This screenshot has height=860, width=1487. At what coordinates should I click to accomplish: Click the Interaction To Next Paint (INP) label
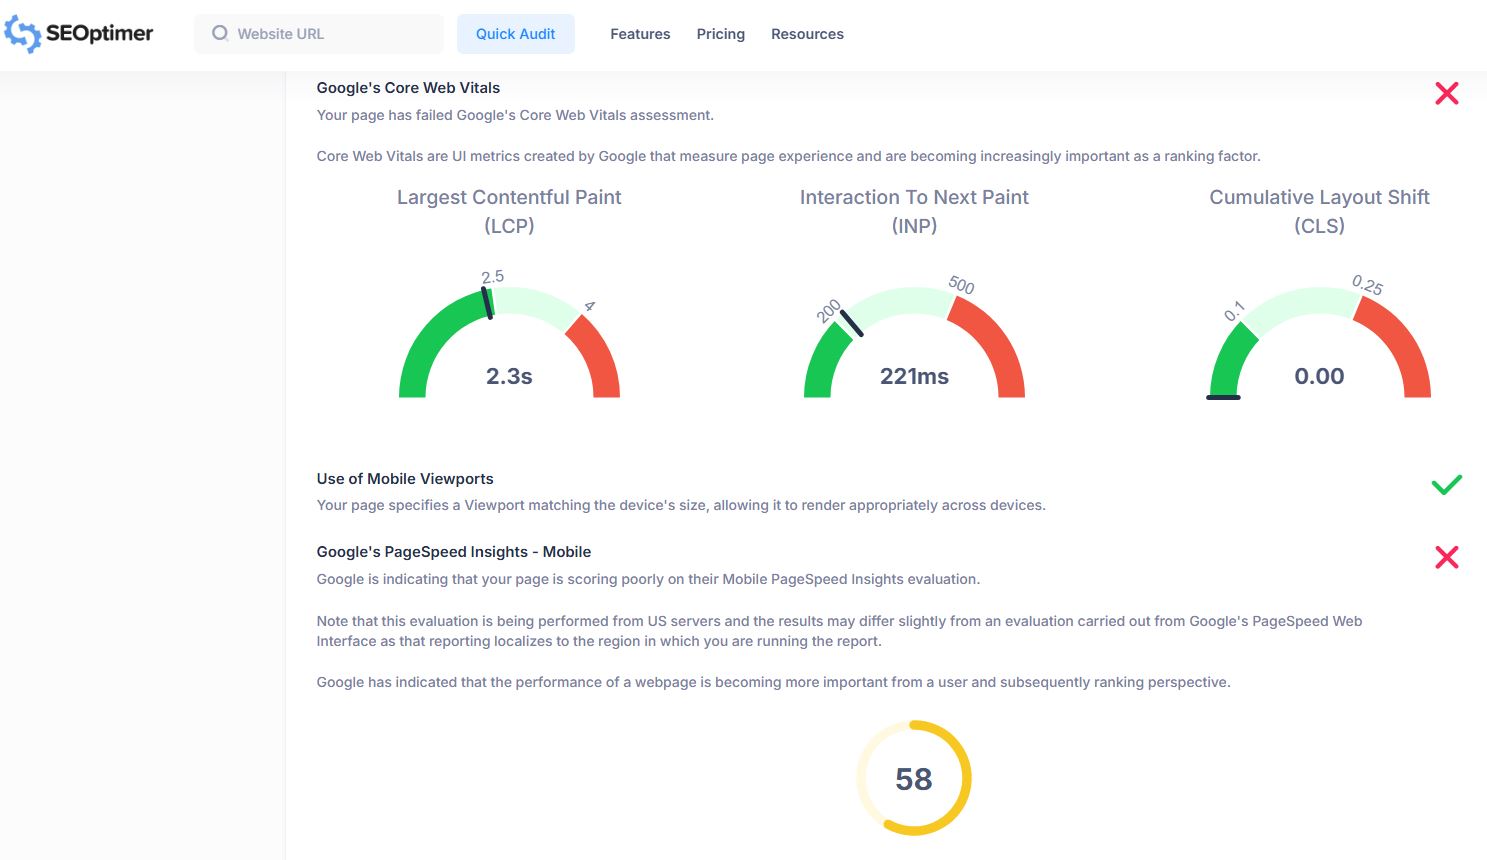[x=914, y=211]
